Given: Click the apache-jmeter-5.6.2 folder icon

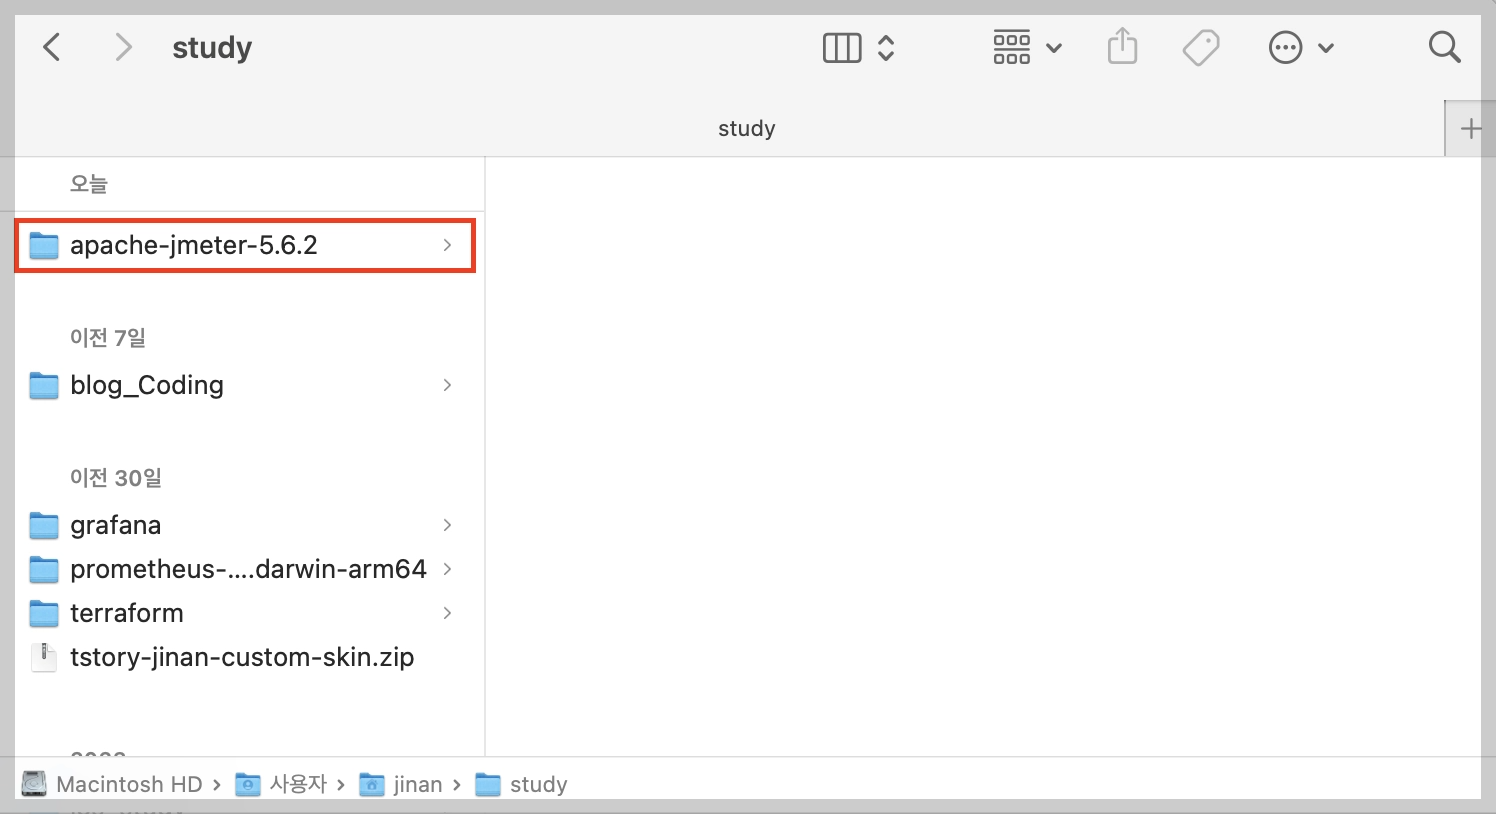Looking at the screenshot, I should point(44,245).
